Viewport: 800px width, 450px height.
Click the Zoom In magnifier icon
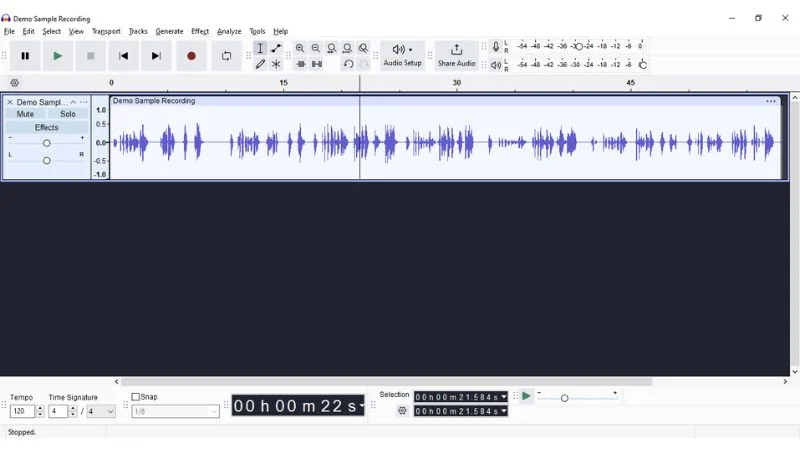[x=300, y=48]
